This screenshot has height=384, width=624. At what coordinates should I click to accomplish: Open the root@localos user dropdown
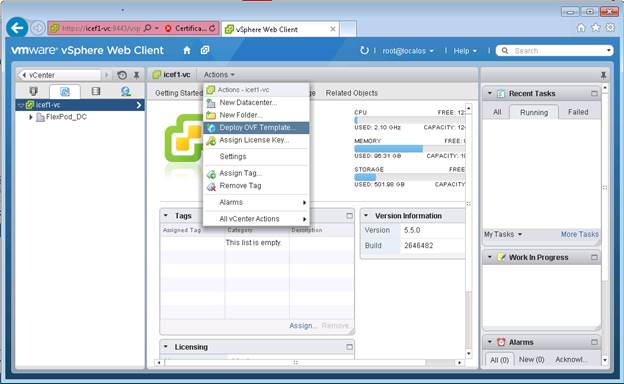(x=408, y=51)
